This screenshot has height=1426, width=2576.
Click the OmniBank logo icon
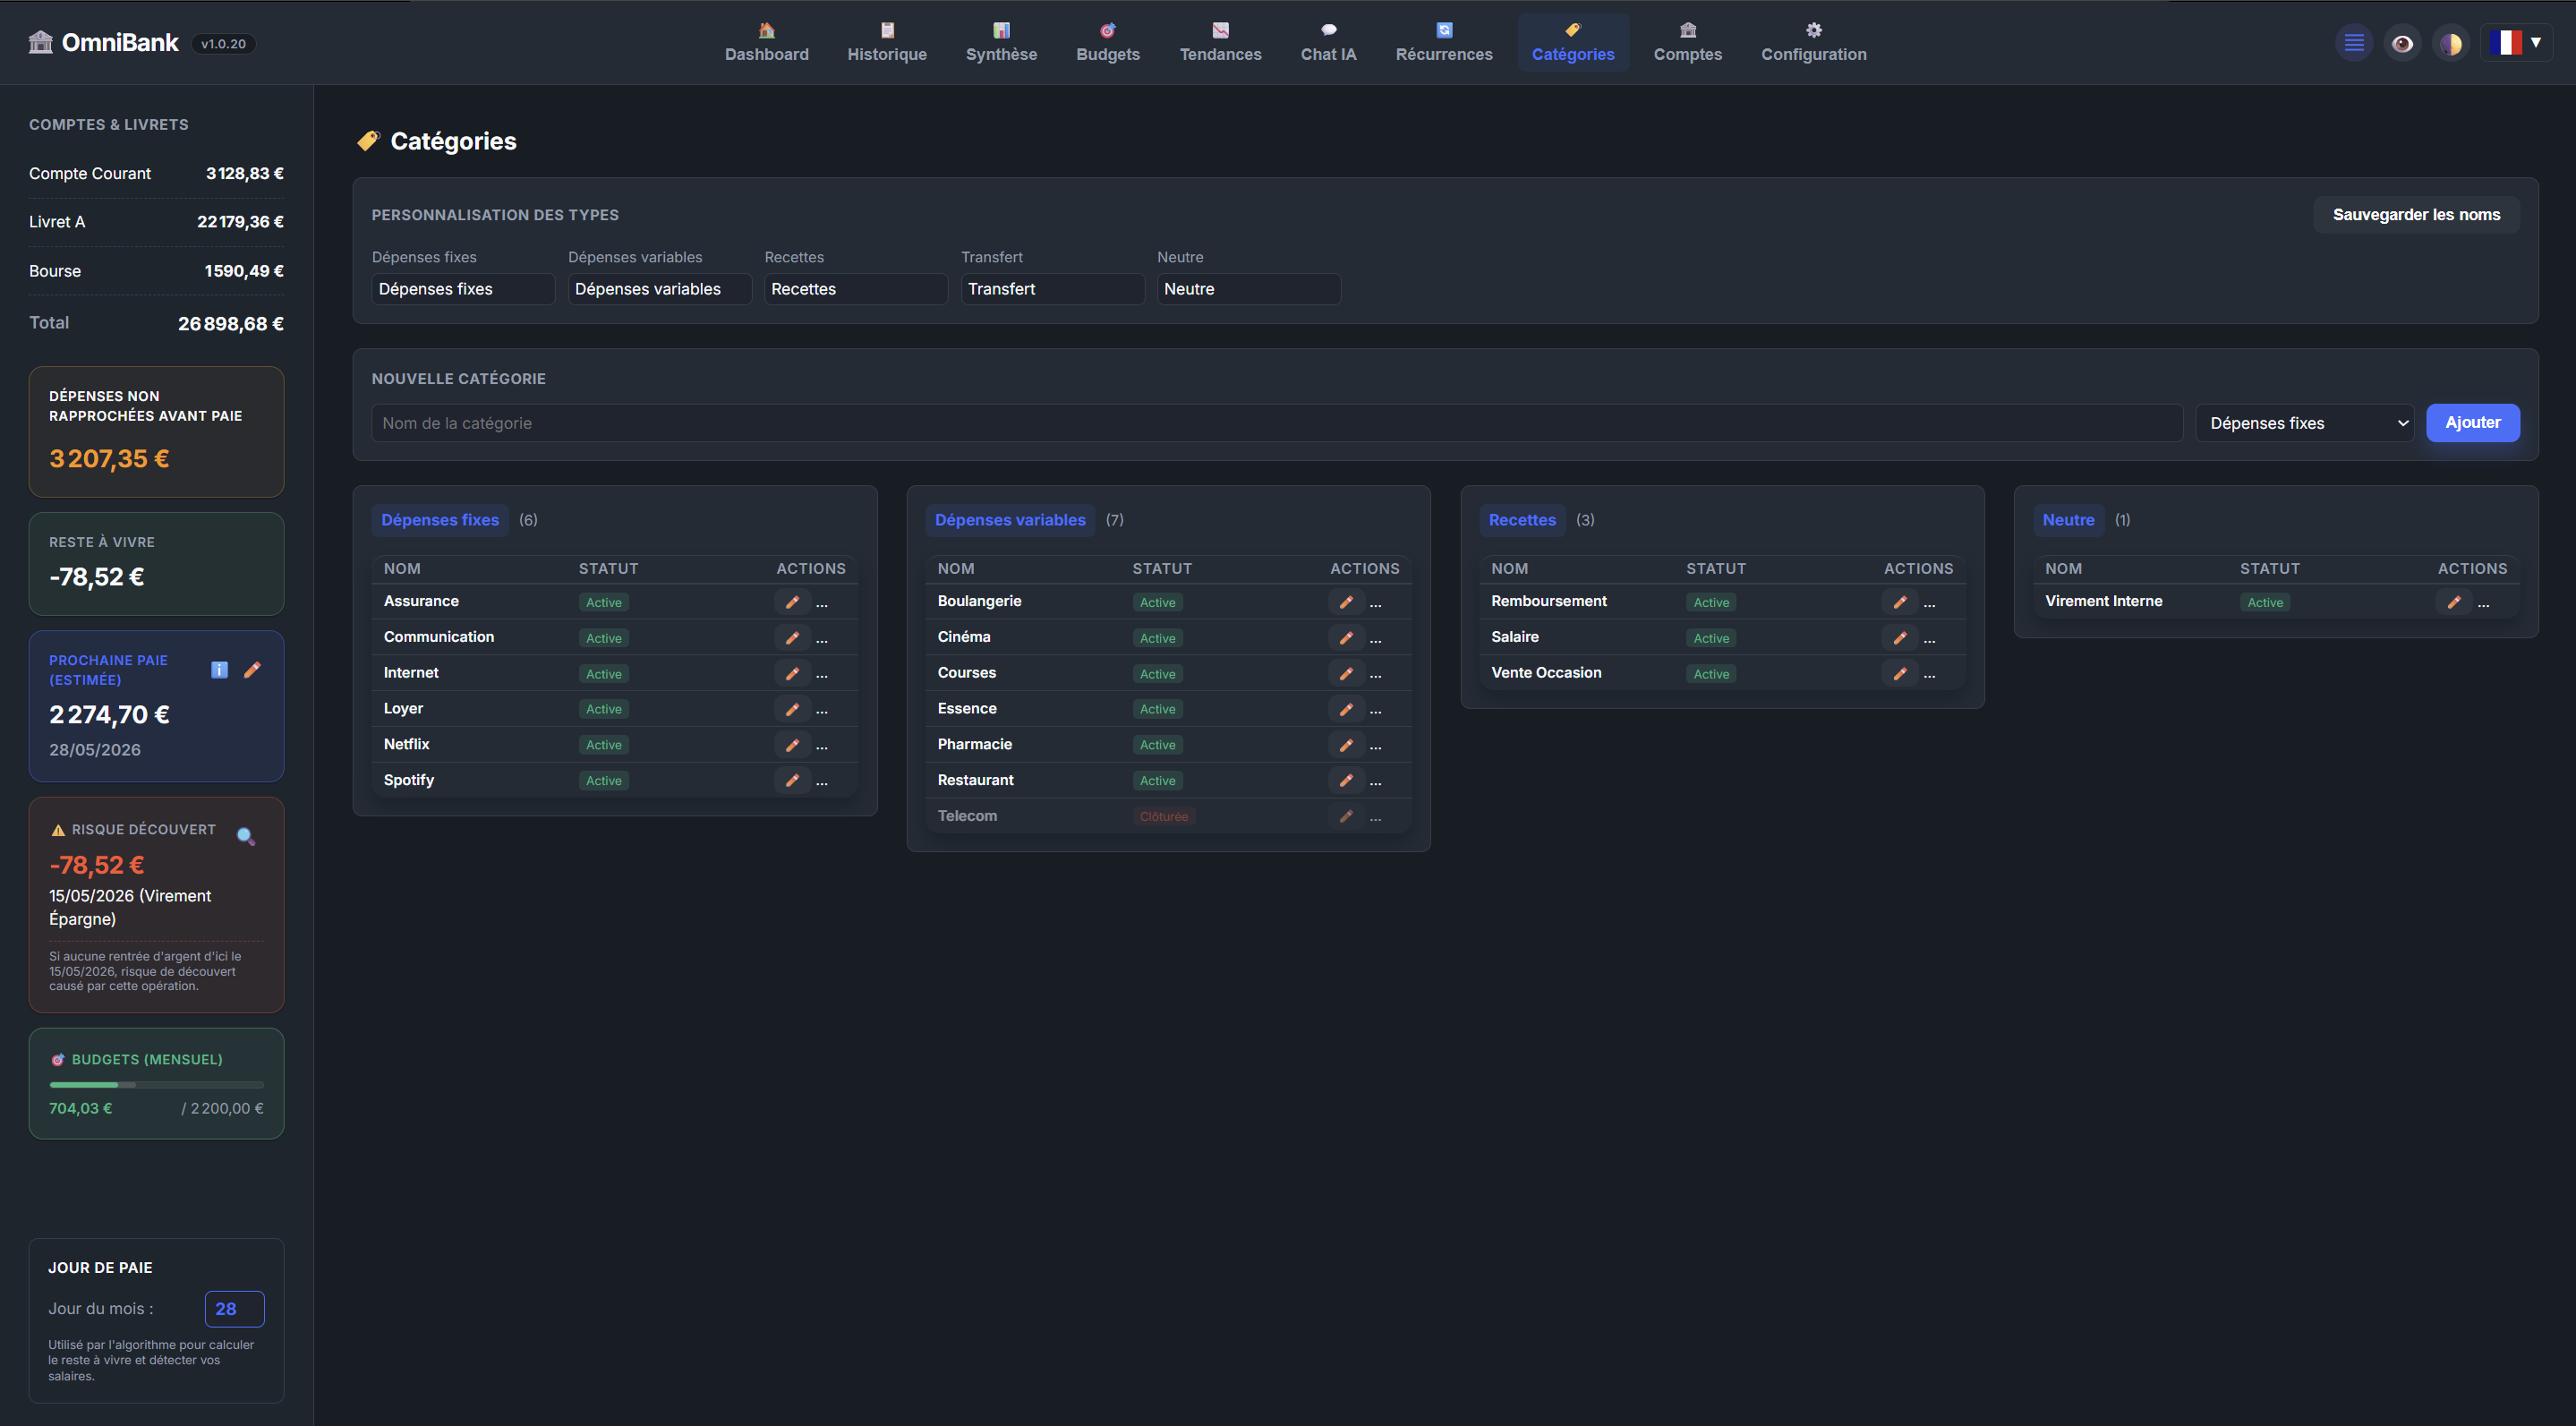[41, 42]
